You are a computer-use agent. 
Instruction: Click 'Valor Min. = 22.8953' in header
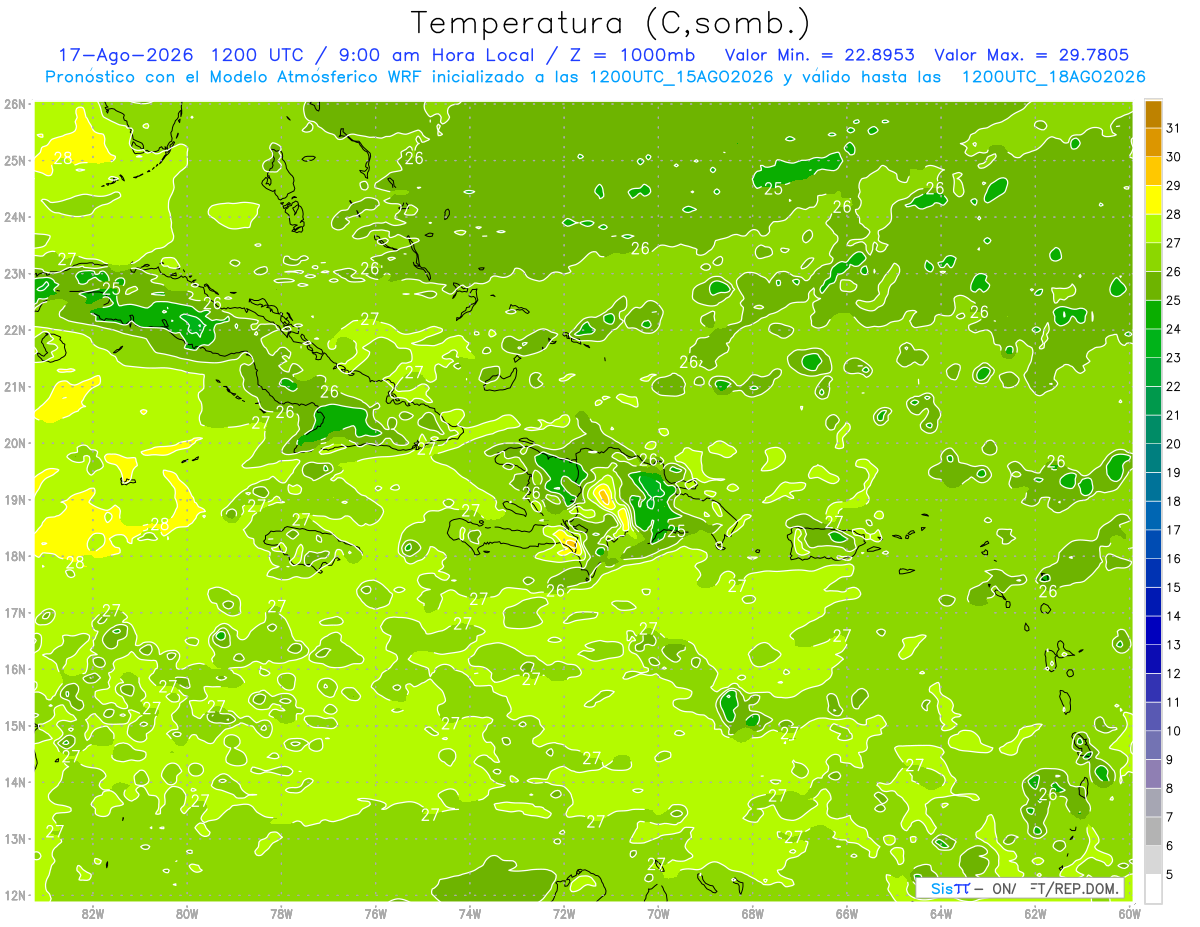(820, 56)
